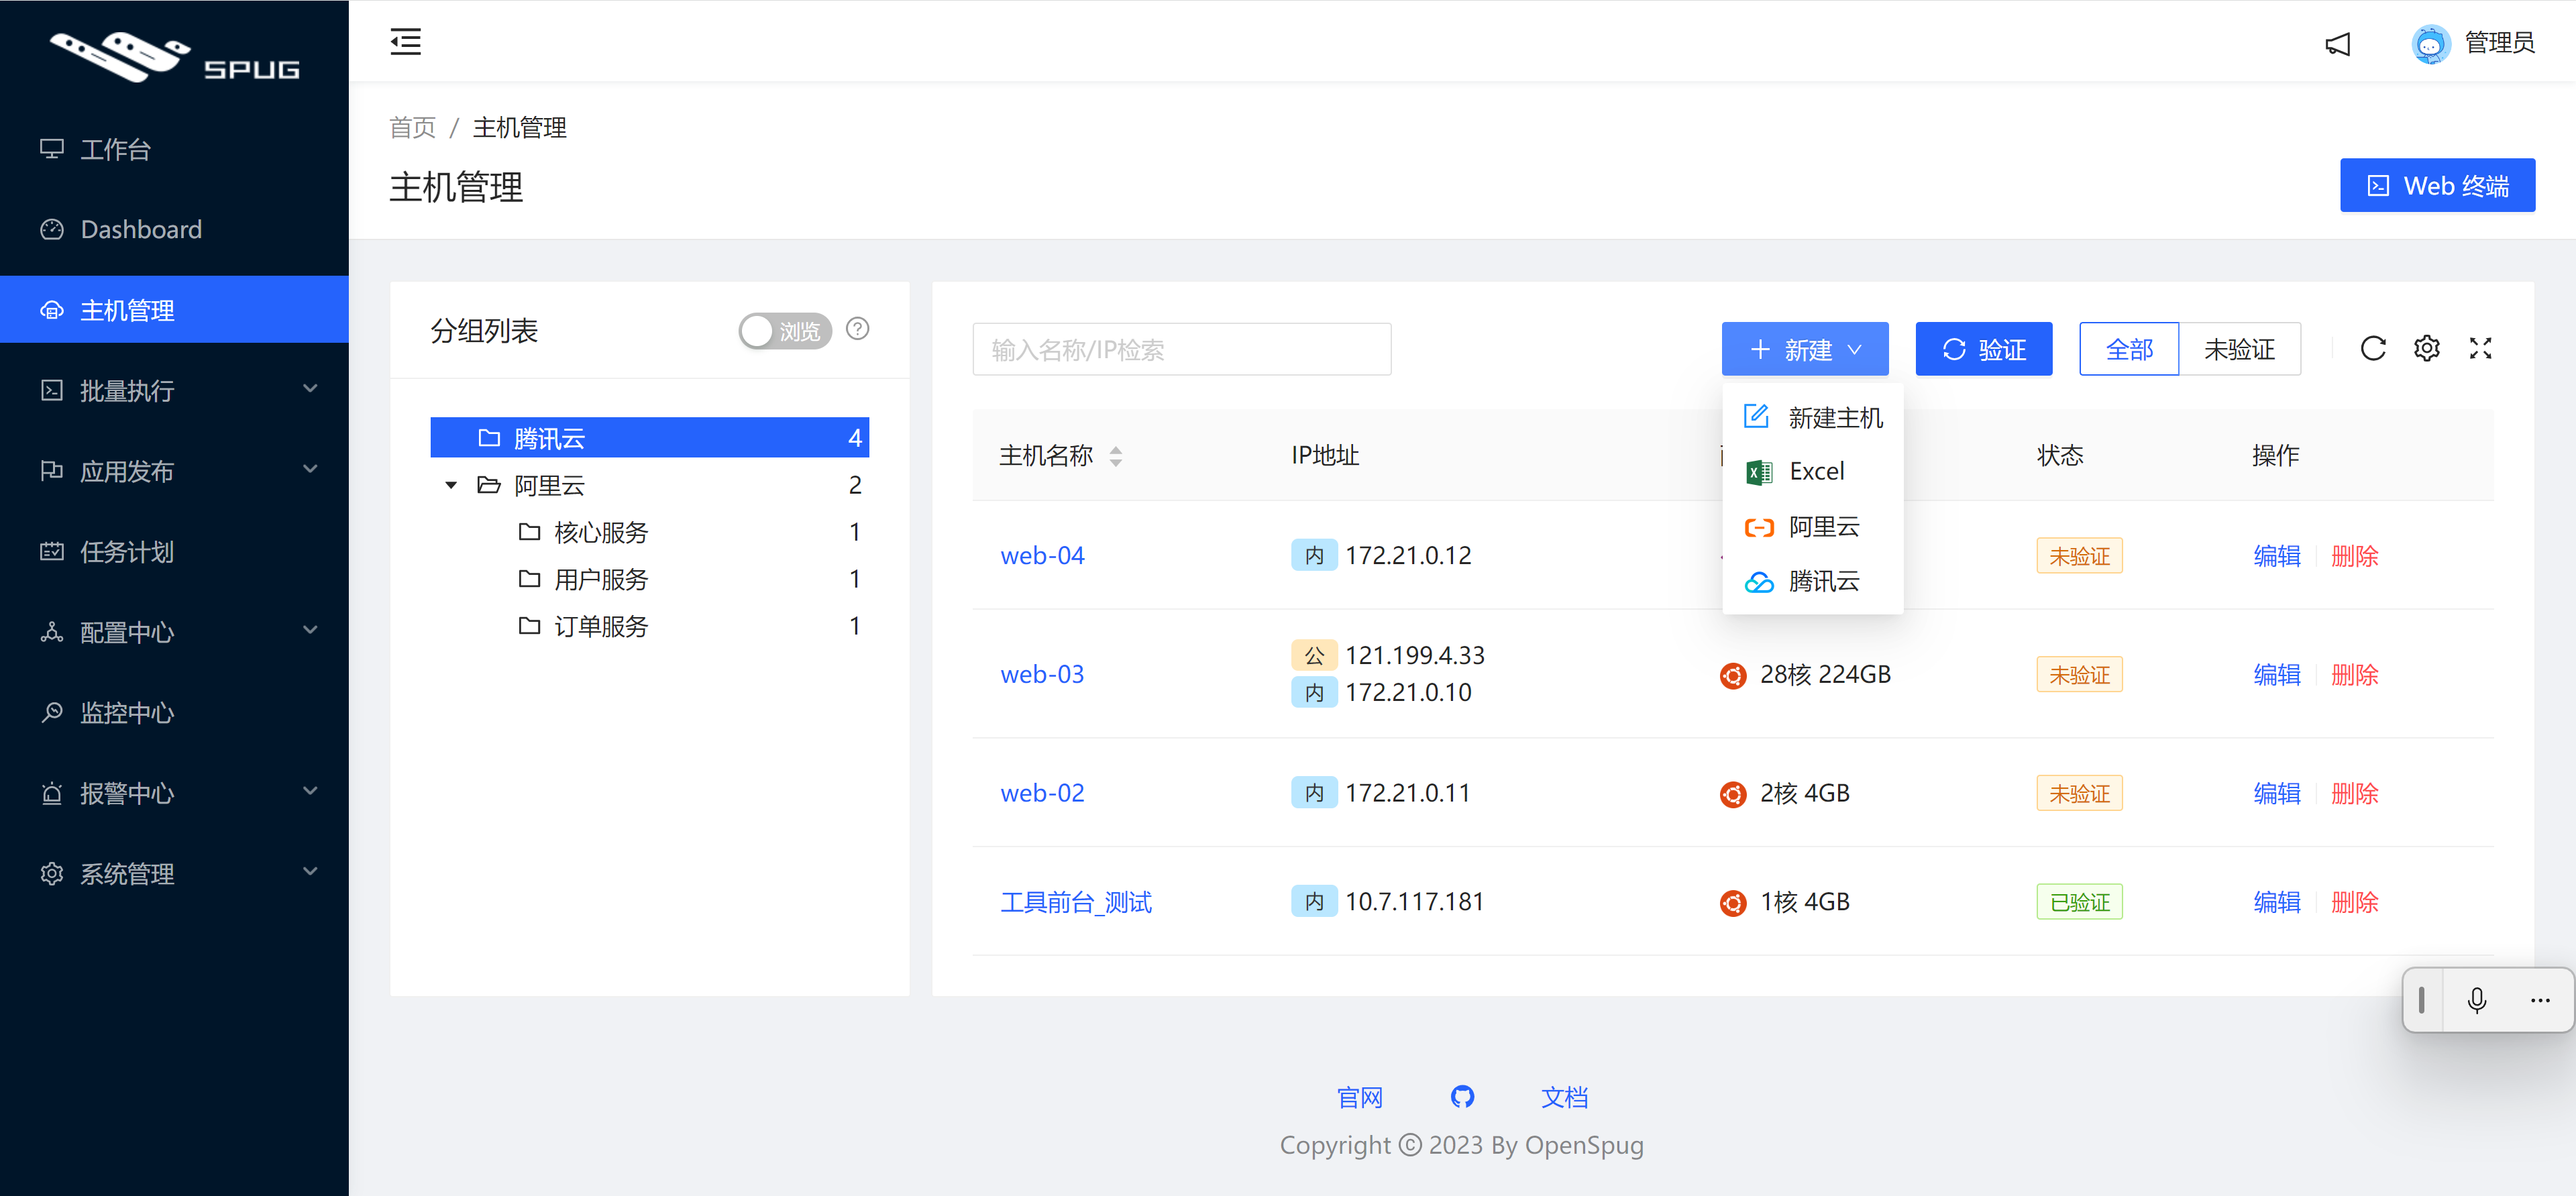
Task: Sort by 主机名称 column sorter
Action: [x=1115, y=456]
